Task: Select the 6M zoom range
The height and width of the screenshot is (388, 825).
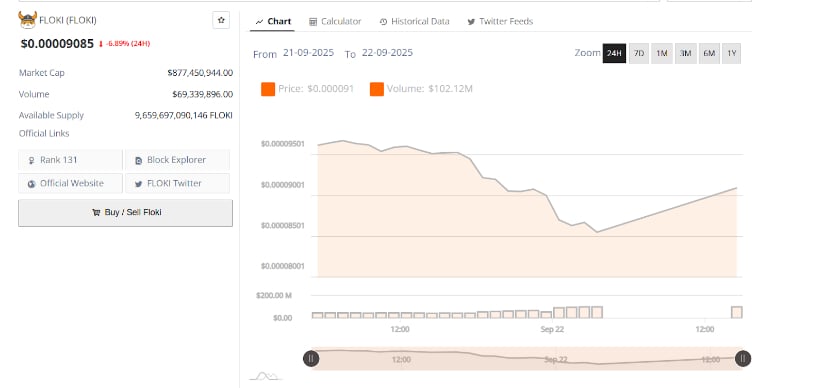Action: tap(709, 53)
